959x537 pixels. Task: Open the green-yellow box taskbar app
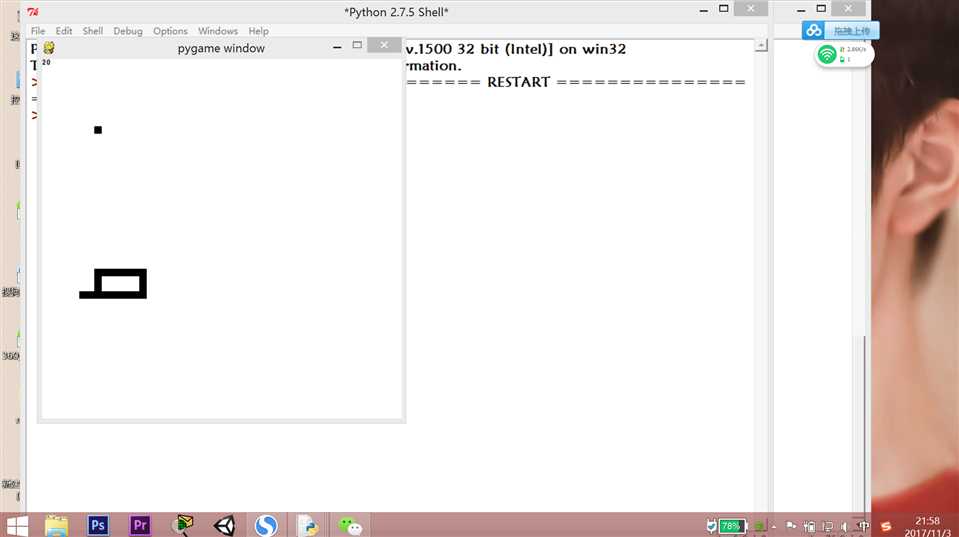click(183, 525)
